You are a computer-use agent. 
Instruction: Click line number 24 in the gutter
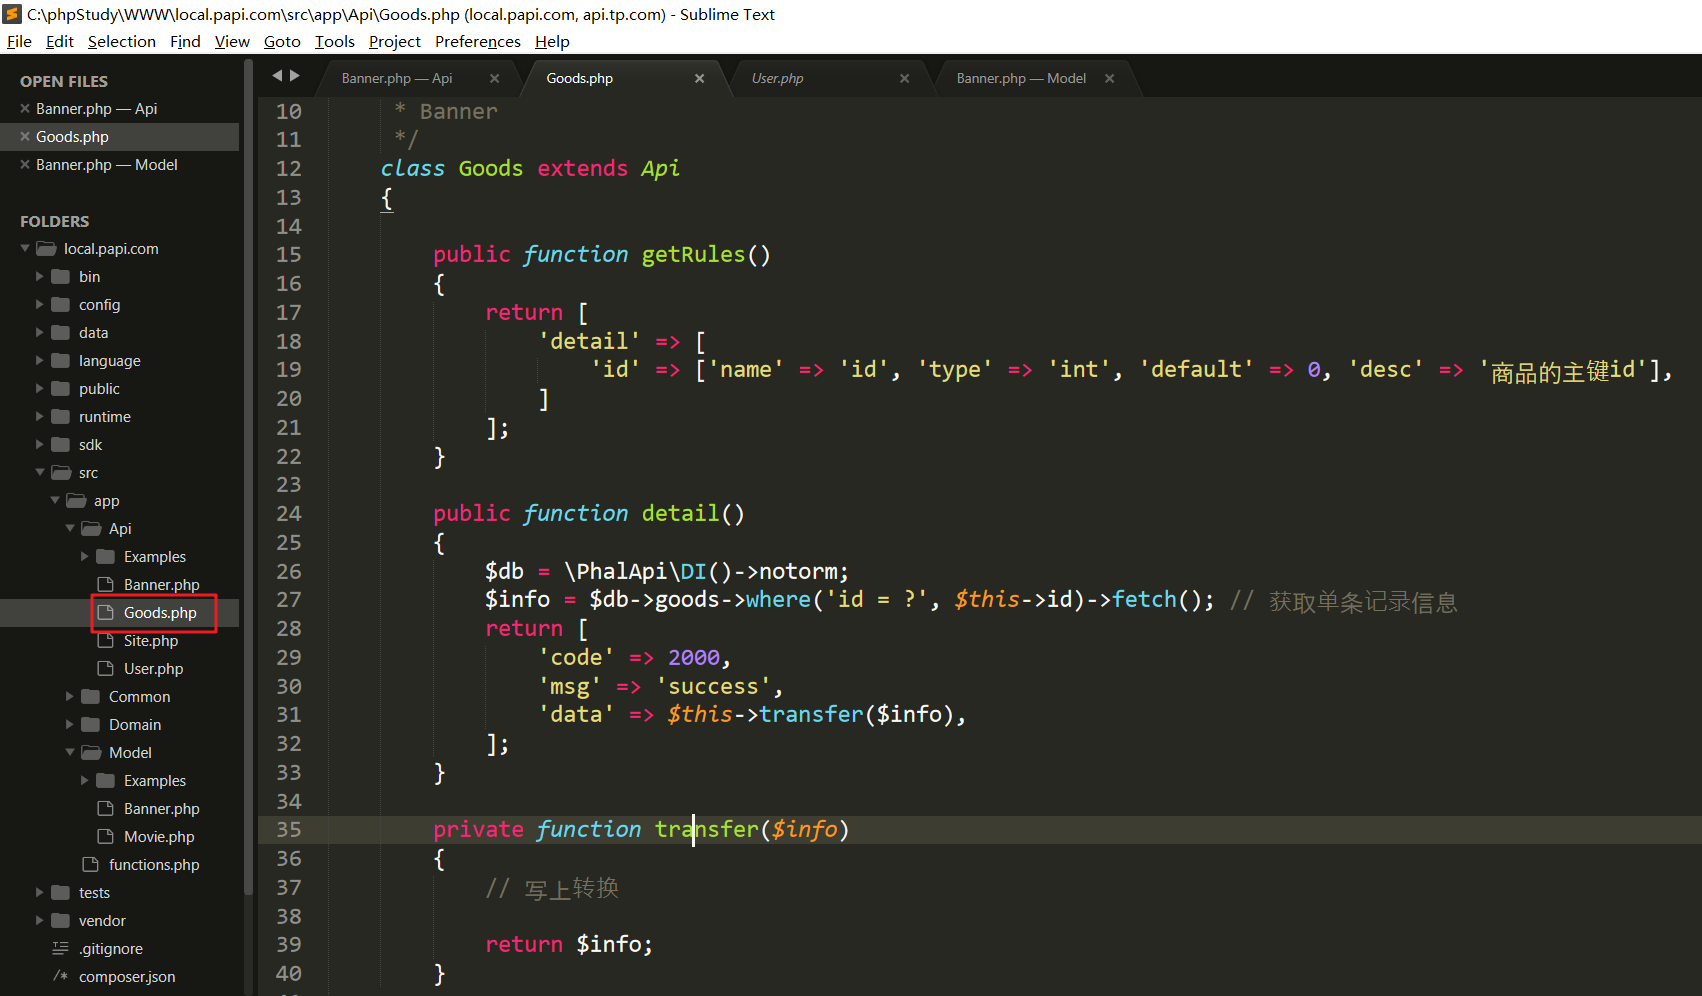click(289, 513)
